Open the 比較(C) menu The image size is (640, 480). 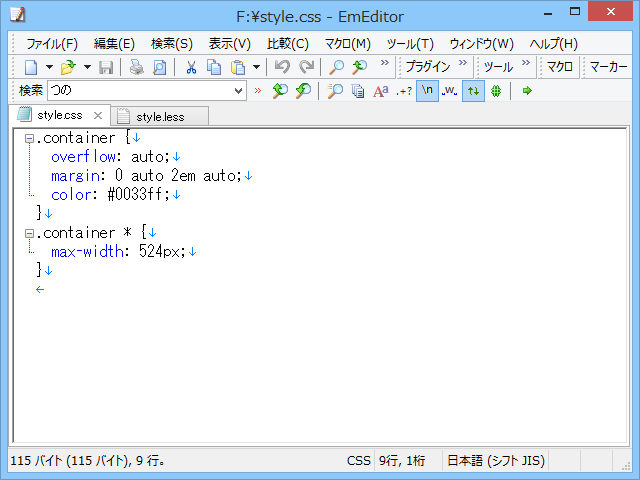click(288, 44)
